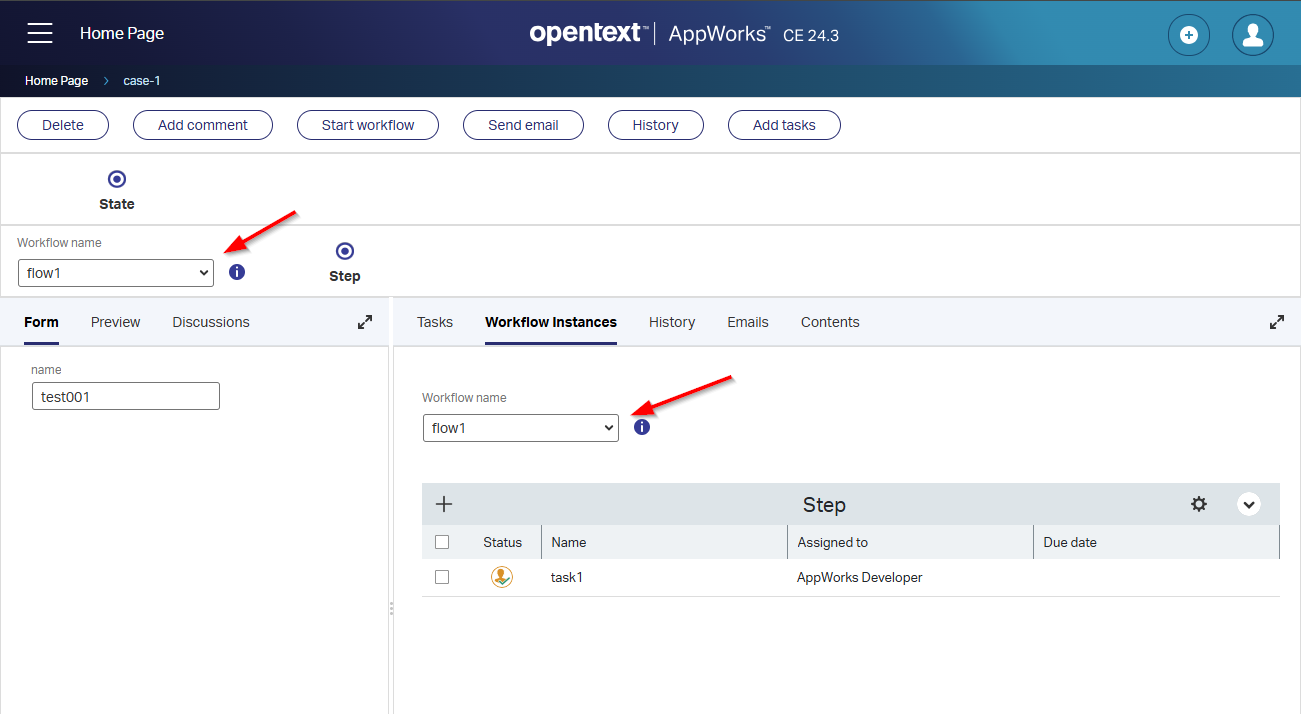The height and width of the screenshot is (714, 1301).
Task: Add a new Step with plus icon
Action: (445, 504)
